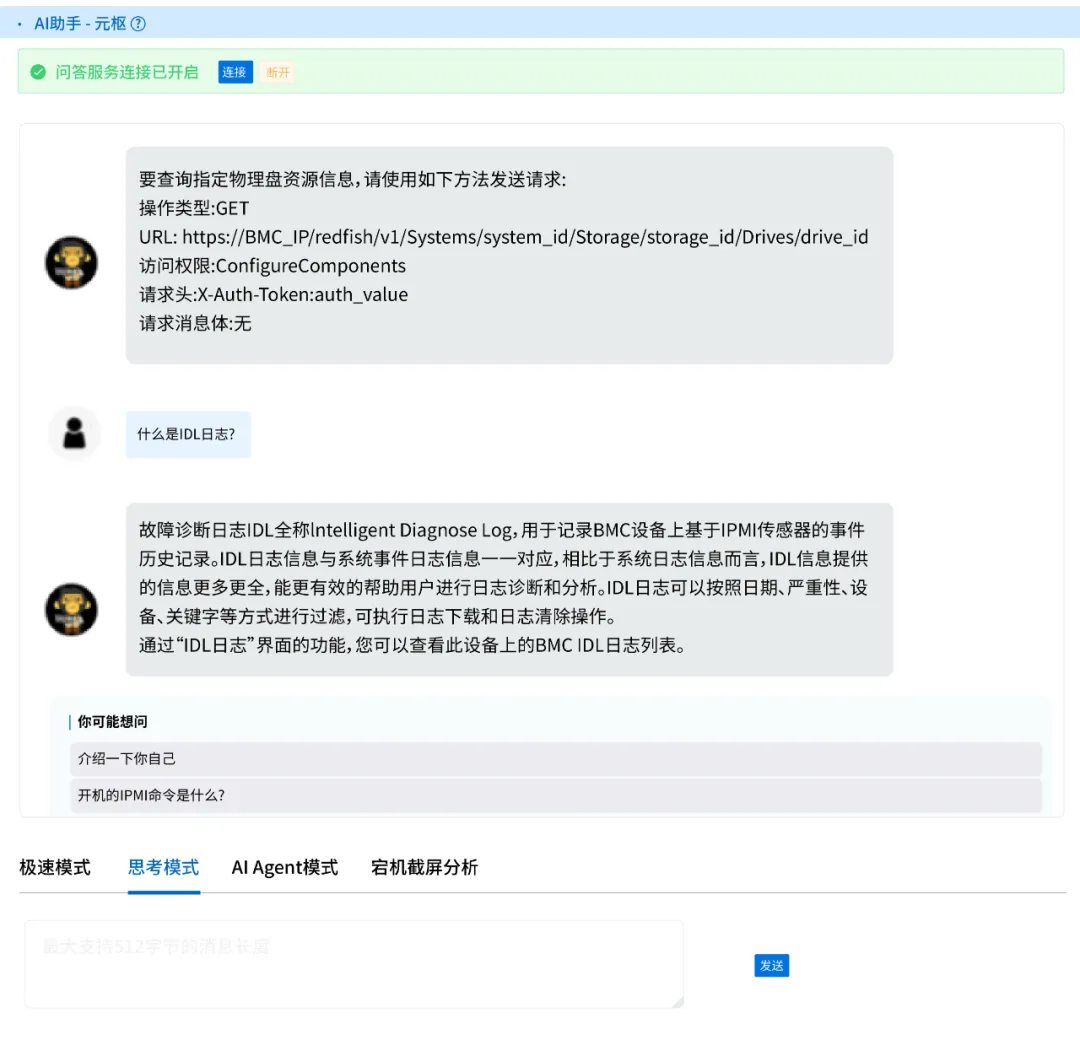This screenshot has height=1040, width=1080.
Task: Click the message input field
Action: click(x=355, y=962)
